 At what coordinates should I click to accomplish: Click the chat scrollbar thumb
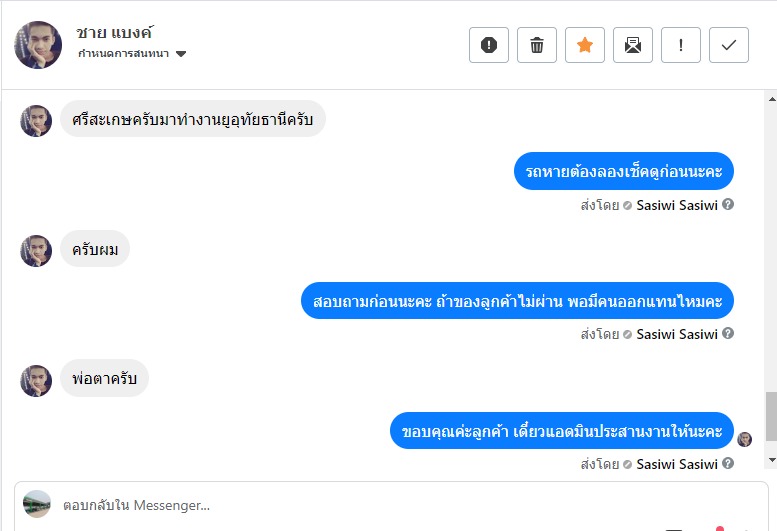[x=772, y=416]
